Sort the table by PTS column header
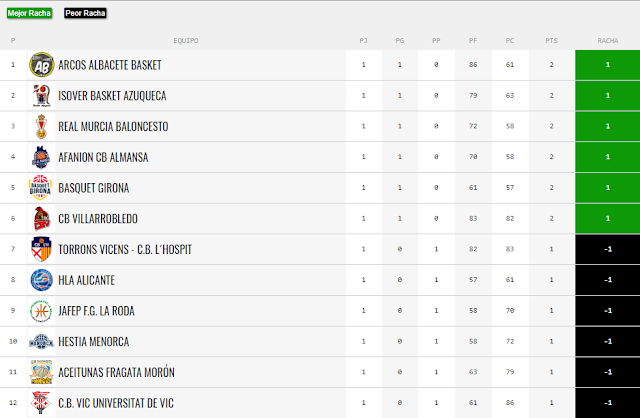 (x=551, y=40)
